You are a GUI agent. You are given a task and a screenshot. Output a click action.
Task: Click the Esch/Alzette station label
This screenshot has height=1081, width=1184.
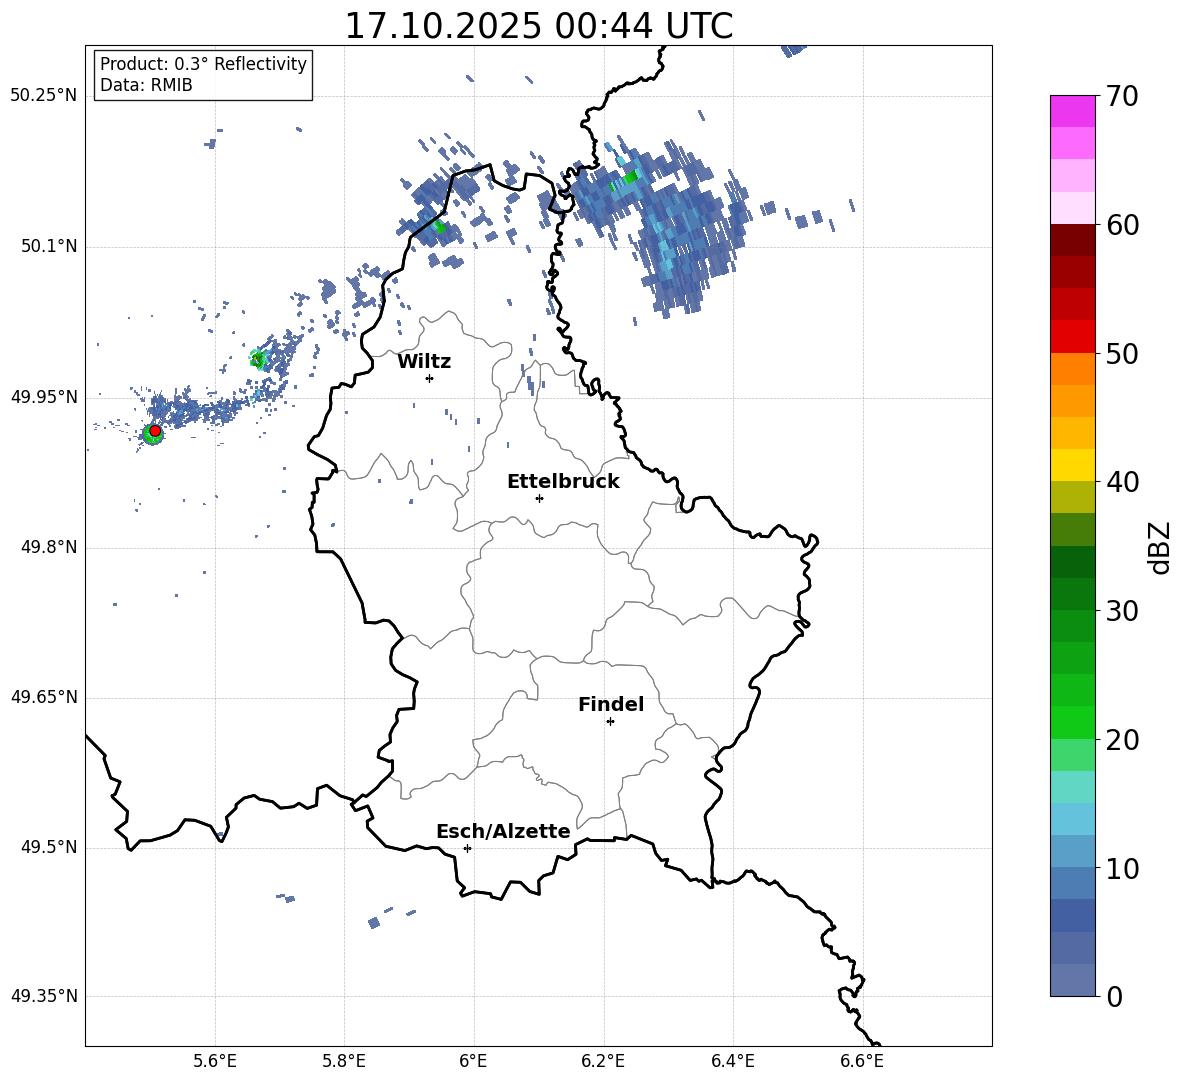tap(503, 831)
